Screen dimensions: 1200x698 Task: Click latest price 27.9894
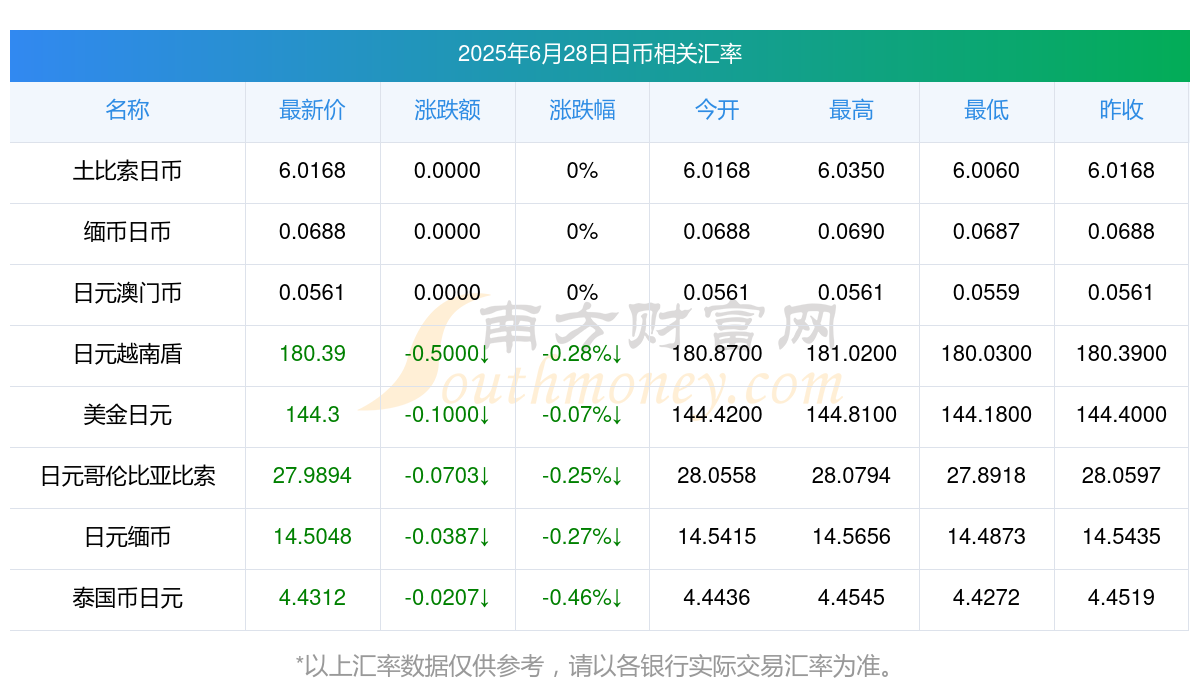coord(312,476)
